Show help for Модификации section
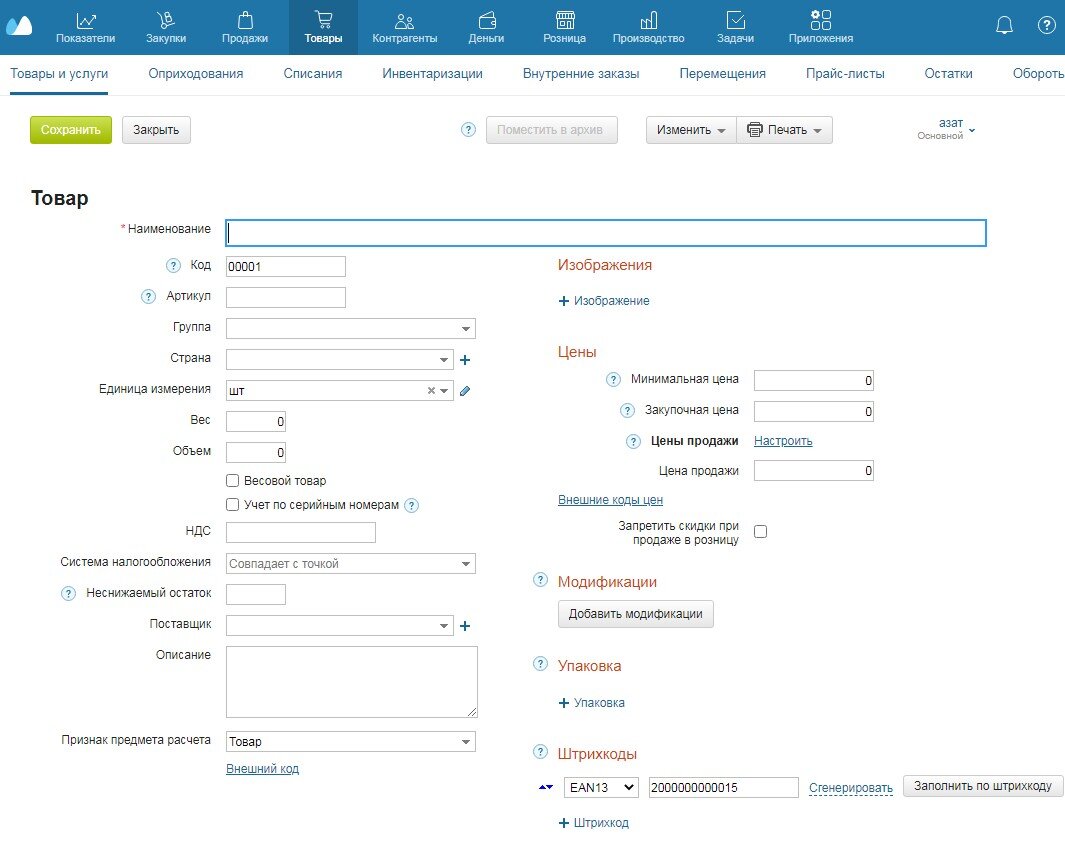Screen dimensions: 1065x841 (541, 579)
